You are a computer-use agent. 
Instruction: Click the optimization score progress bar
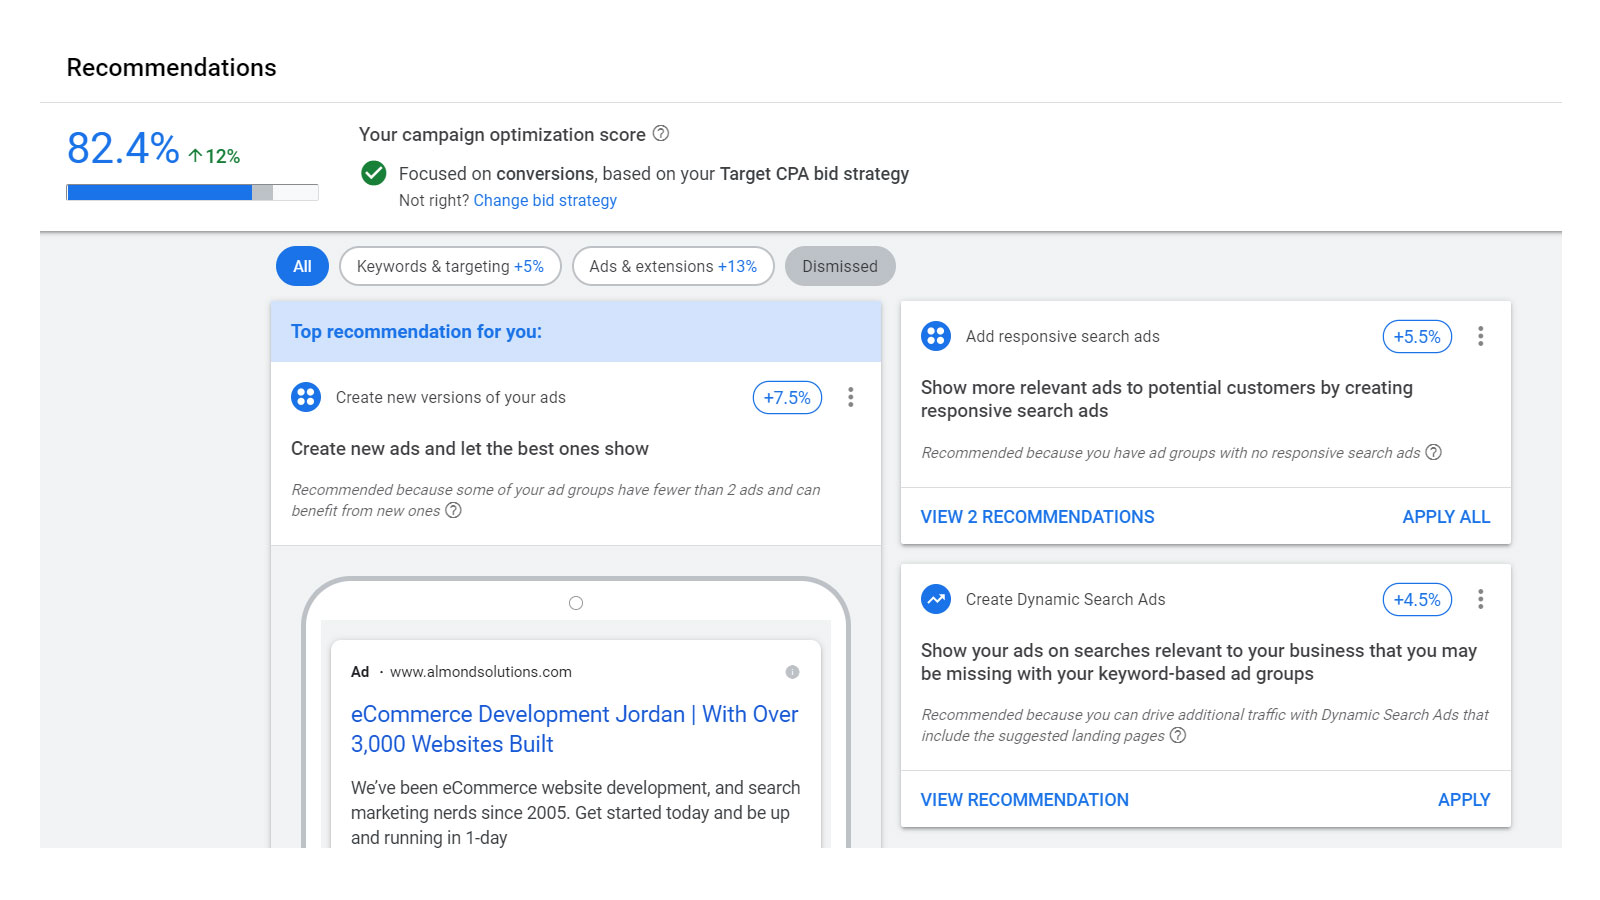192,192
